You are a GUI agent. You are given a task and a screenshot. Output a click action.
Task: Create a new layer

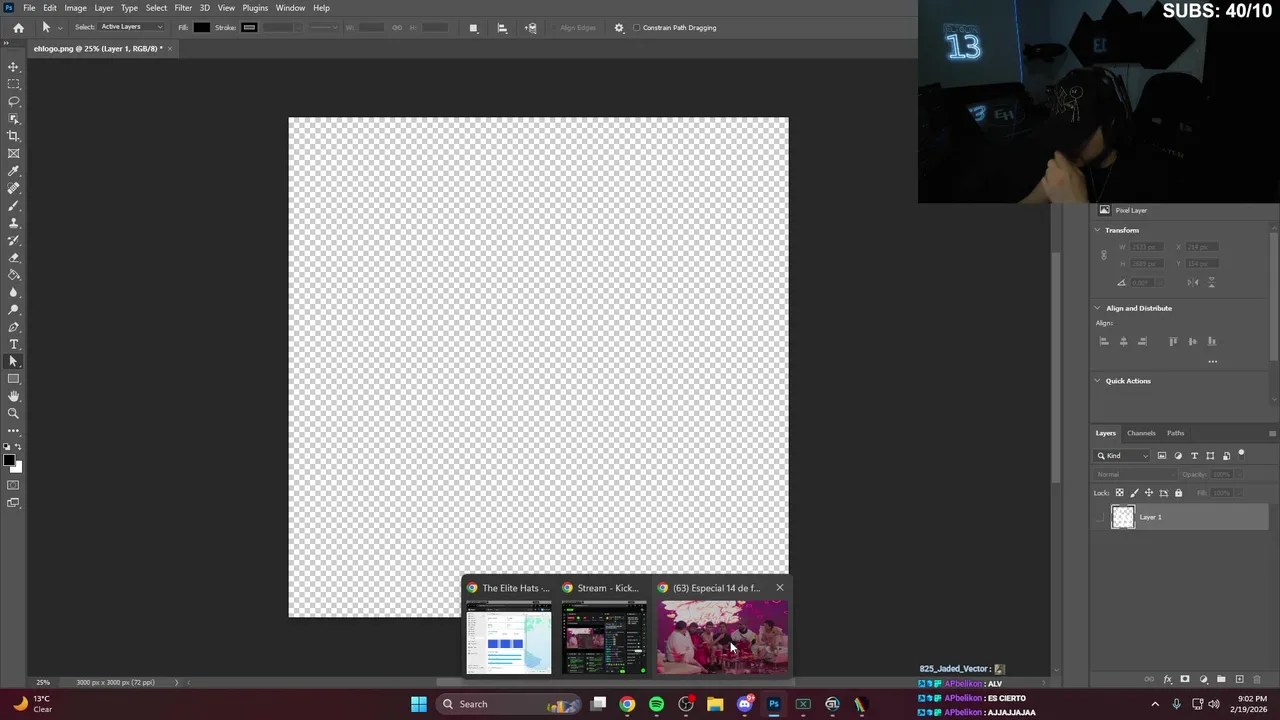click(1239, 680)
